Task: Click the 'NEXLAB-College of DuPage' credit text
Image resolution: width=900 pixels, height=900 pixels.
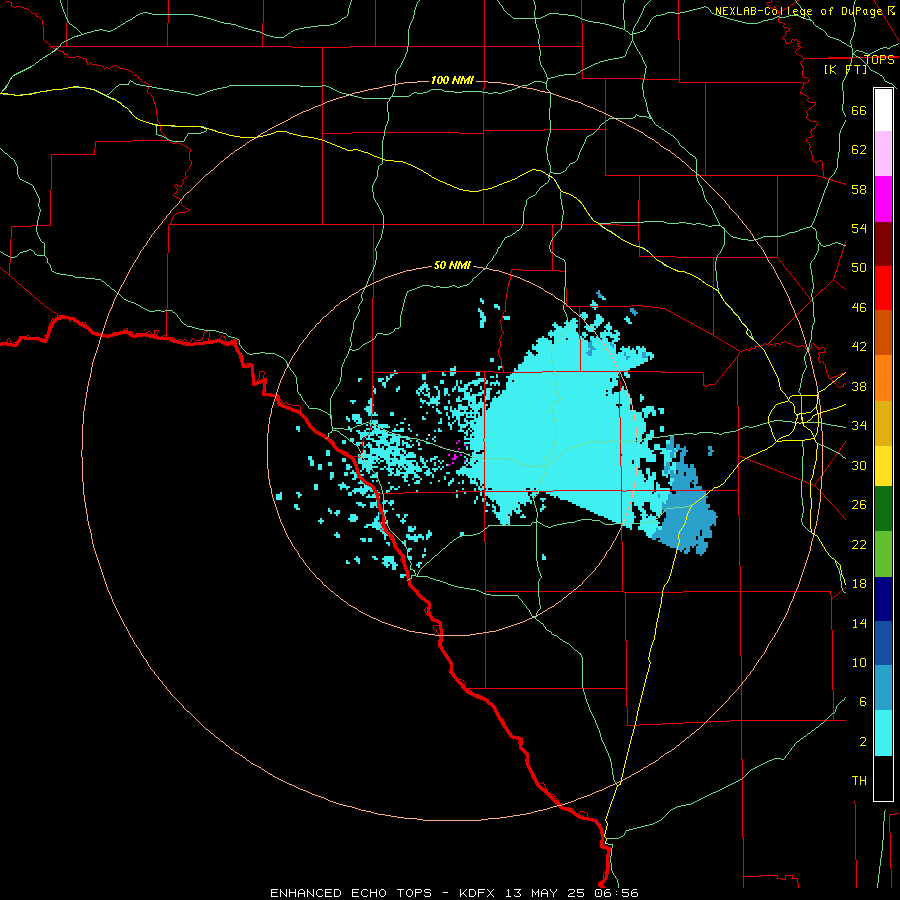Action: pos(800,11)
